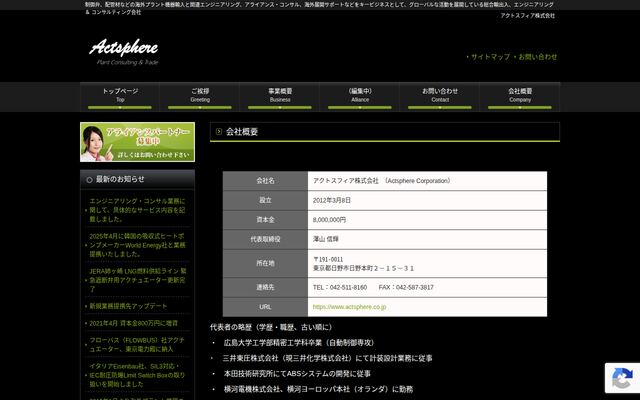Click the FAX:042-587-3817 text

point(406,288)
